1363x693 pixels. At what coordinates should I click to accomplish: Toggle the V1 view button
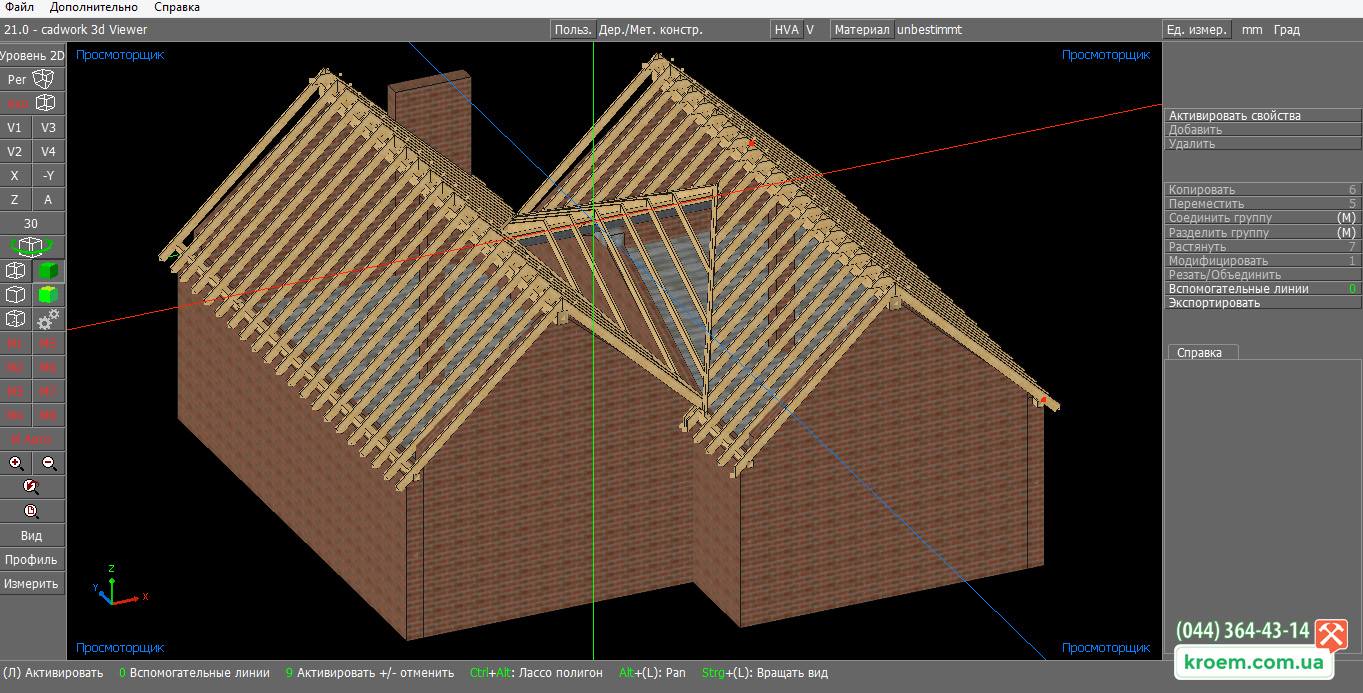15,127
